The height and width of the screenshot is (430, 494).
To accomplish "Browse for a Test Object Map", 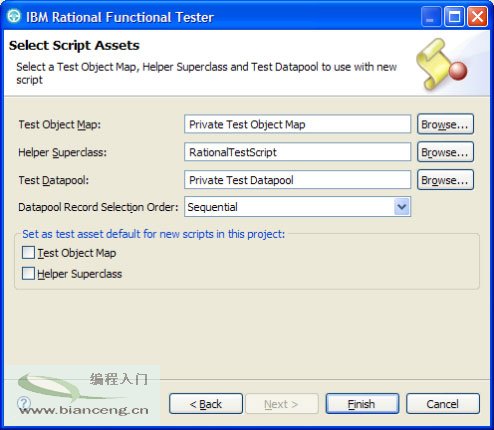I will coord(445,124).
